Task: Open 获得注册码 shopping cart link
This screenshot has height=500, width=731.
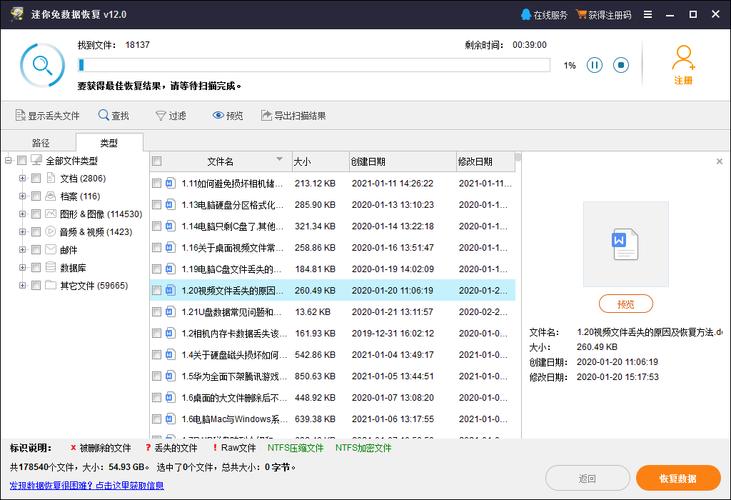Action: (604, 14)
